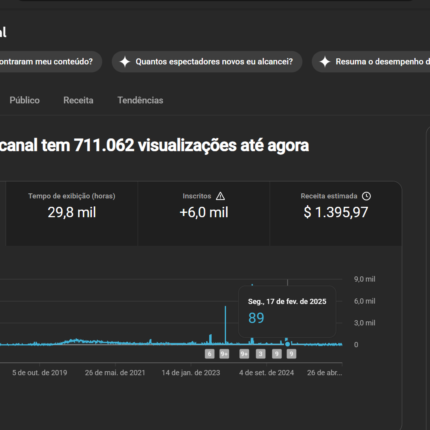Click the "4 de set. de 2024" date label
Screen dimensions: 430x430
(x=266, y=373)
